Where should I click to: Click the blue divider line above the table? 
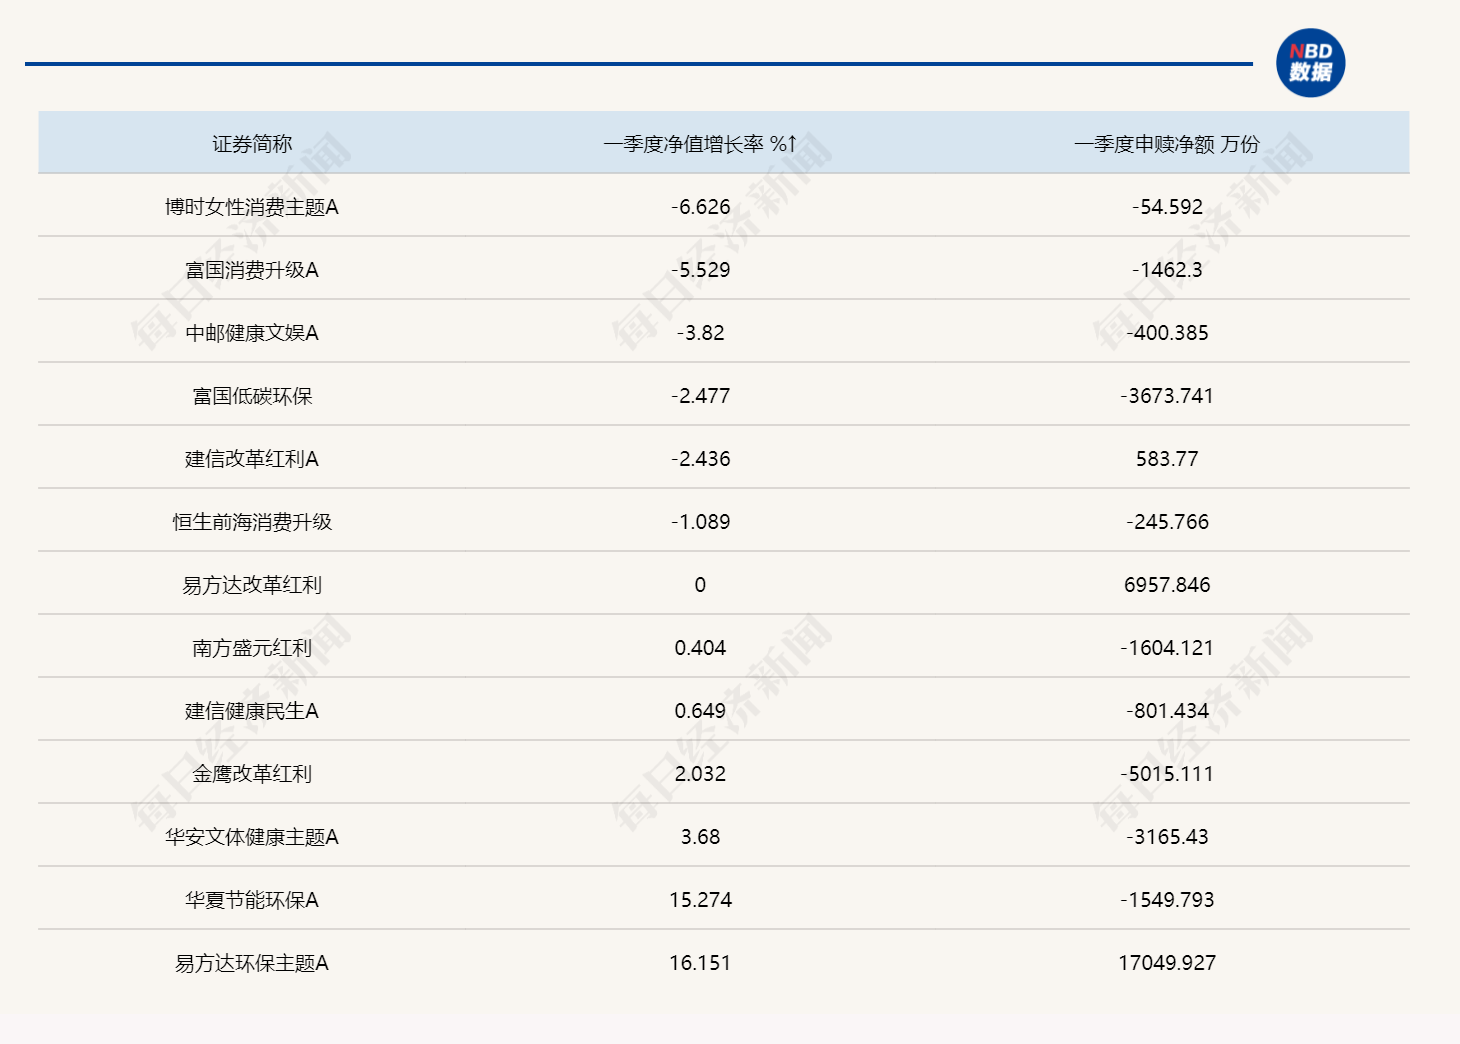click(x=640, y=63)
